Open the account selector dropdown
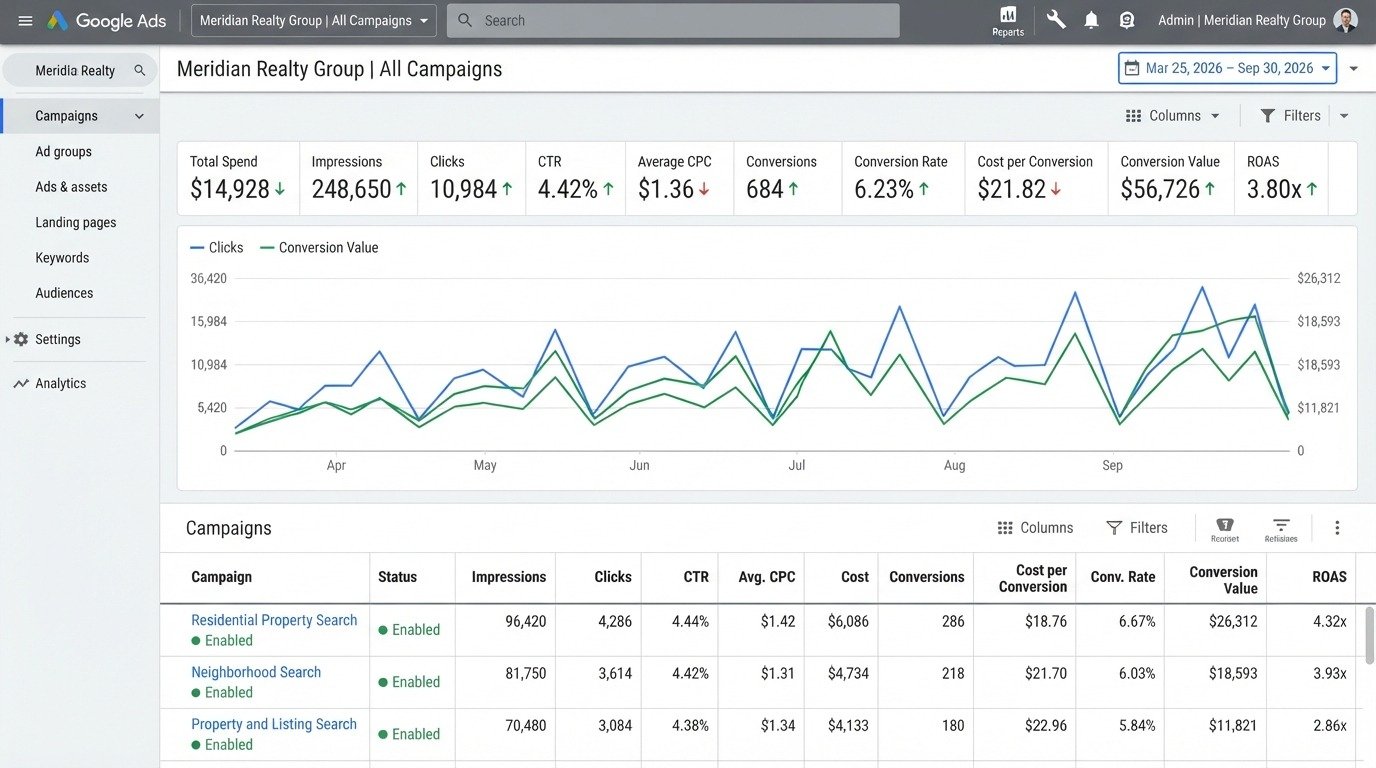The width and height of the screenshot is (1376, 768). tap(314, 20)
